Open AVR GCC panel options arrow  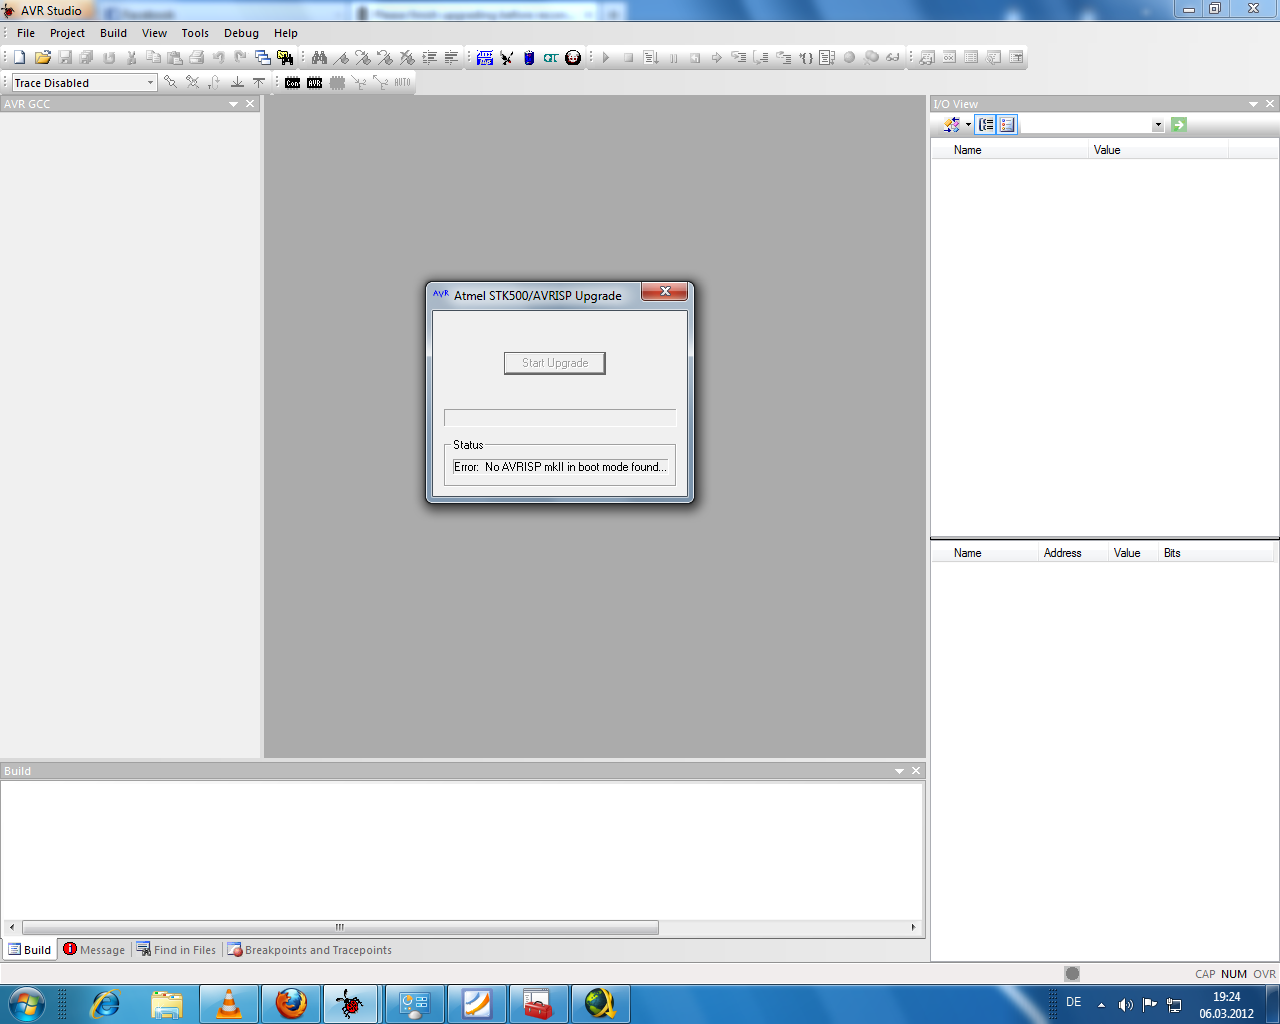234,104
